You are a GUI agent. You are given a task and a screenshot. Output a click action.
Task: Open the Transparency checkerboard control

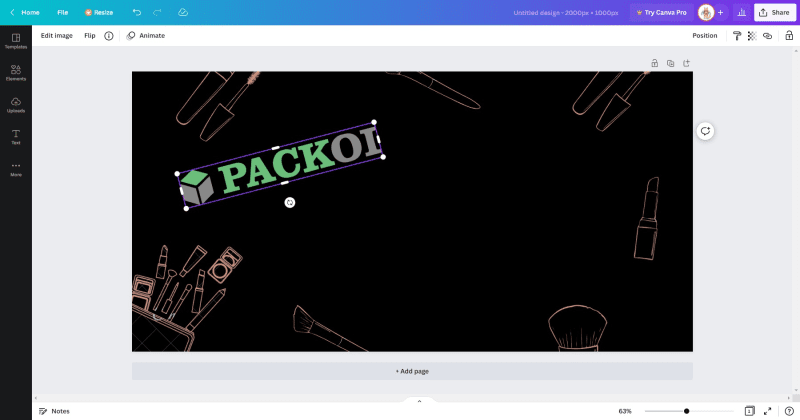752,35
